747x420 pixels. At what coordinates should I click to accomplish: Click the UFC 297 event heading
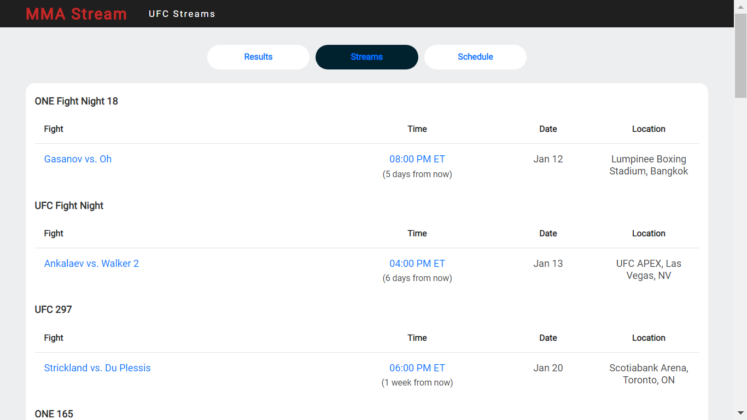point(53,310)
